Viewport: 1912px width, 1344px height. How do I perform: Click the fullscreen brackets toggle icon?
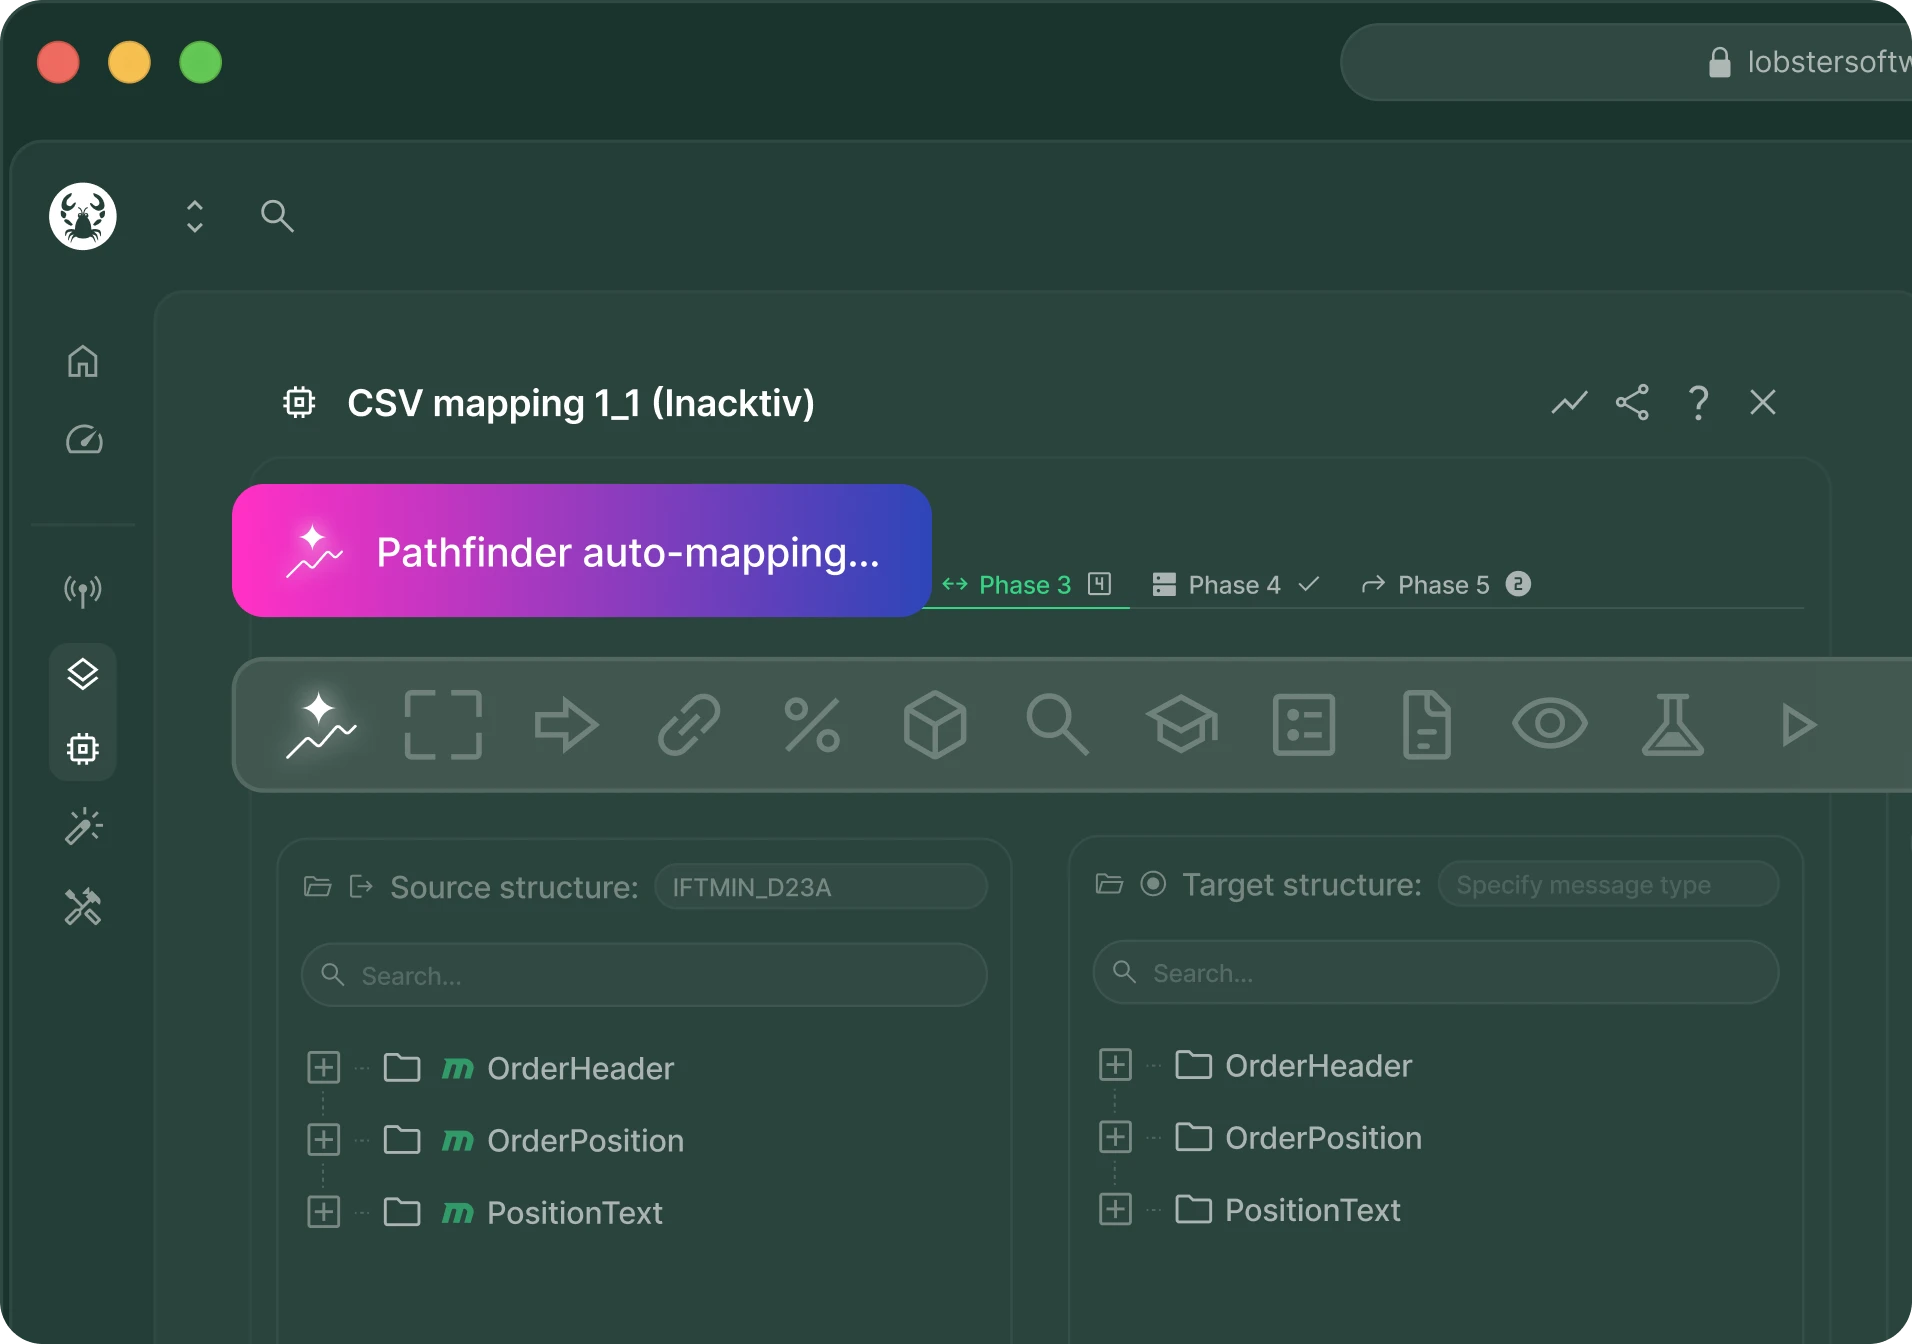[443, 724]
